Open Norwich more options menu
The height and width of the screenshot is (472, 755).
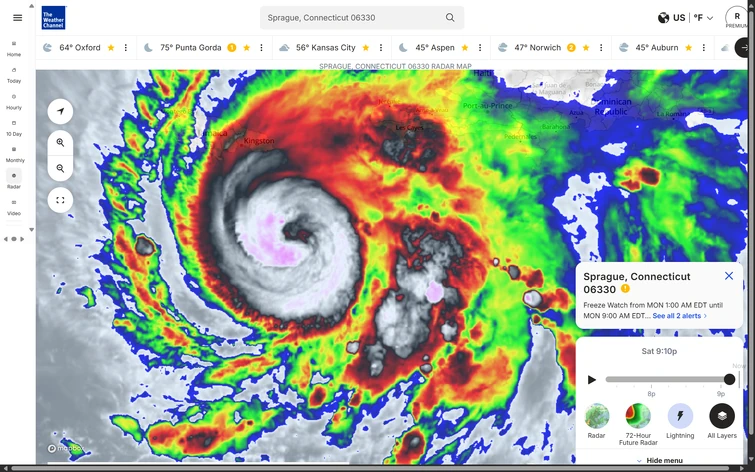(601, 47)
